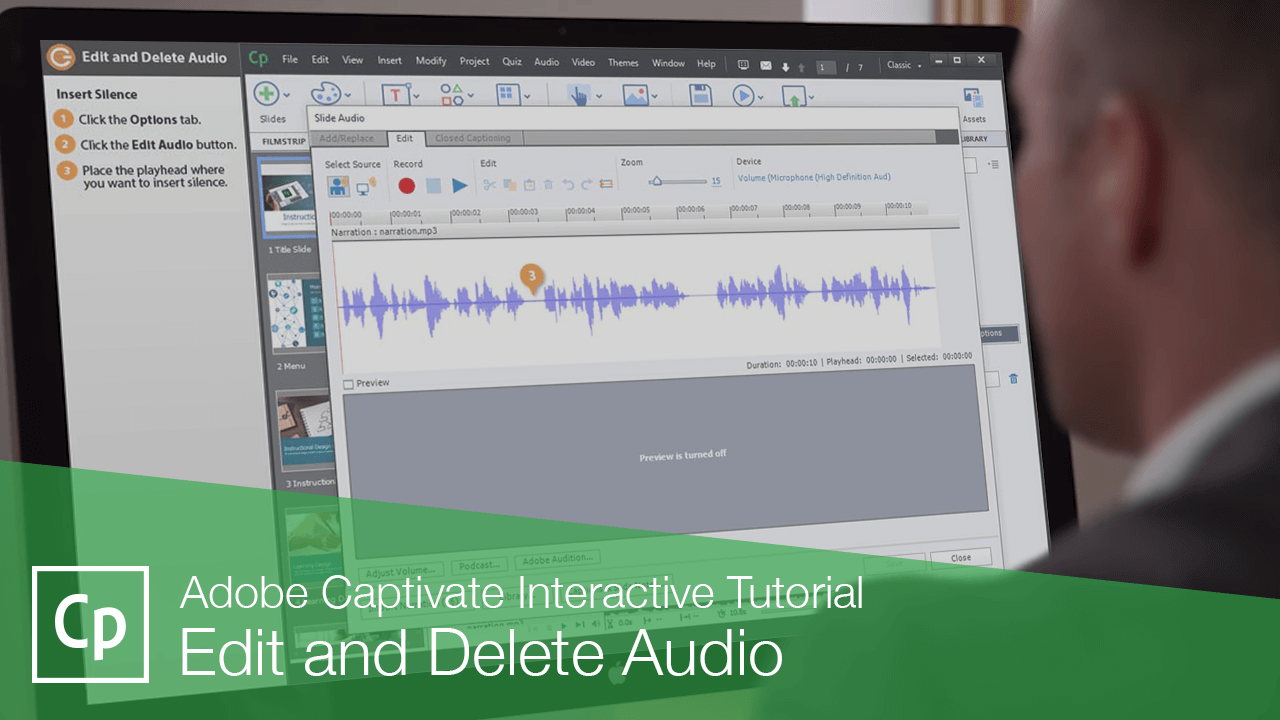Click the Save project icon

pos(700,93)
